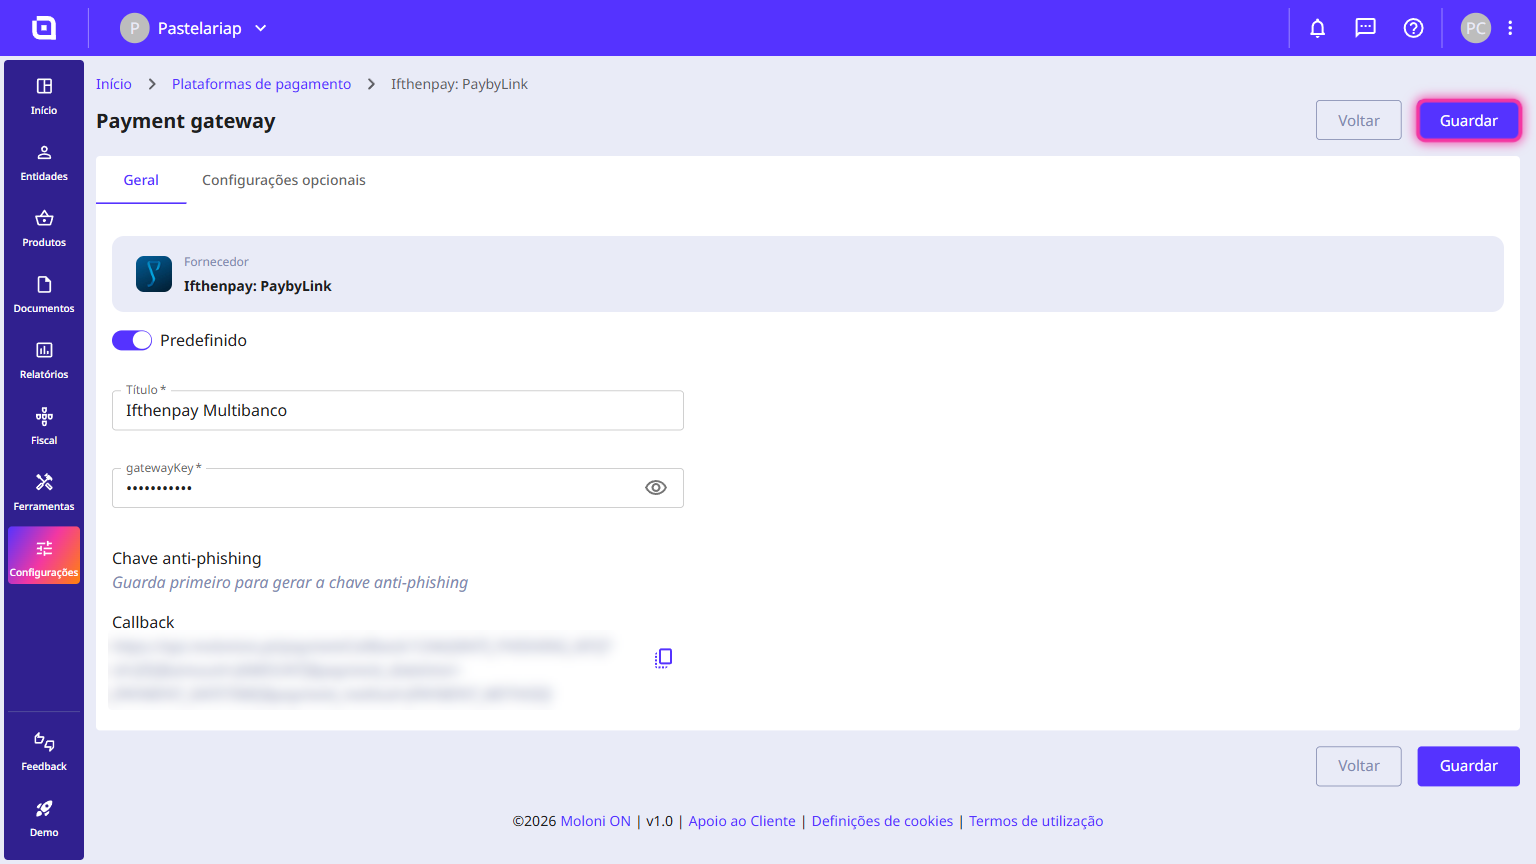
Task: Open Definições de cookies link
Action: point(882,821)
